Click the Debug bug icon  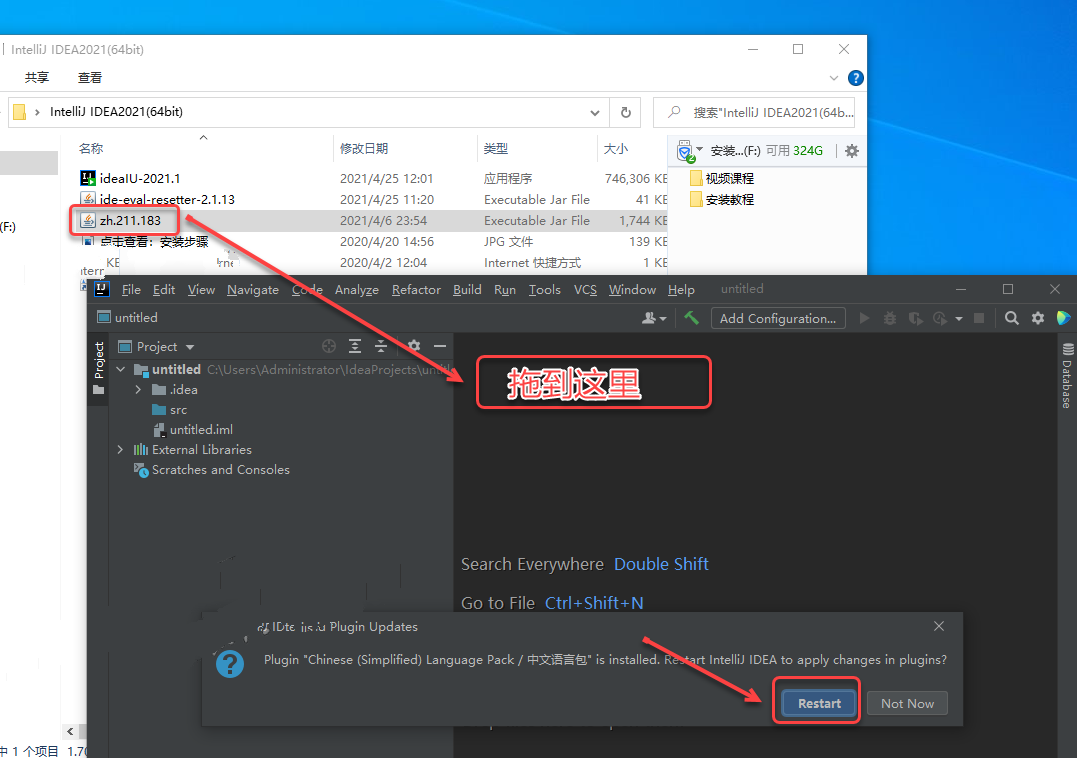pos(889,318)
